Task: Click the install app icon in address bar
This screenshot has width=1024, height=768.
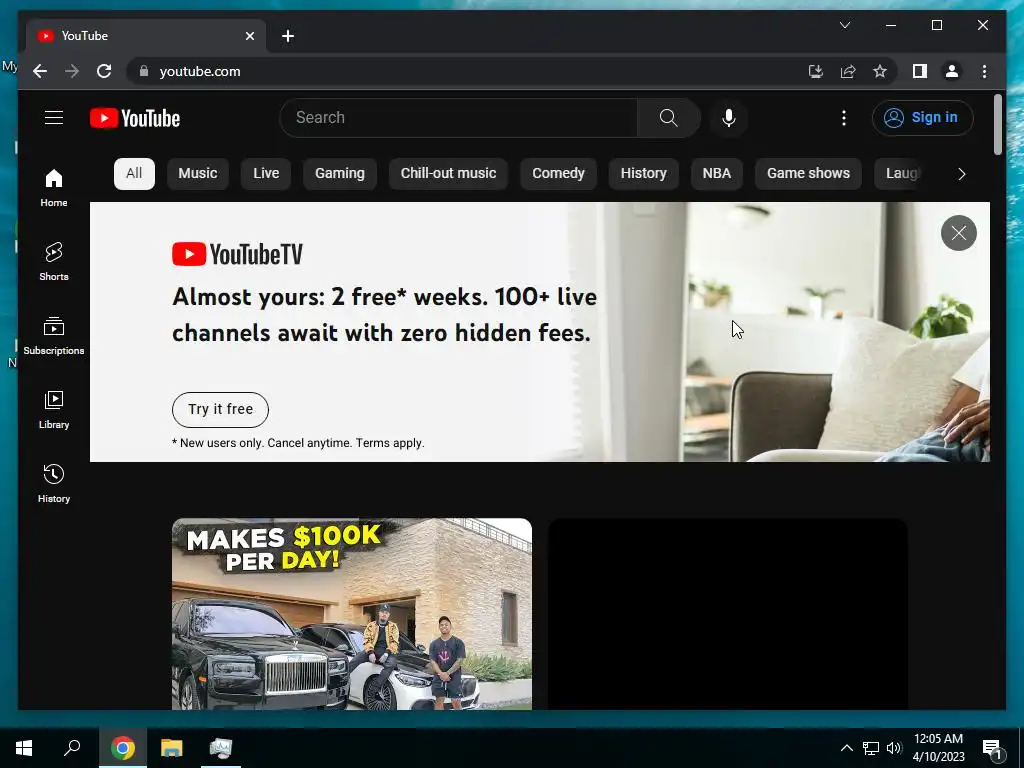Action: tap(816, 71)
